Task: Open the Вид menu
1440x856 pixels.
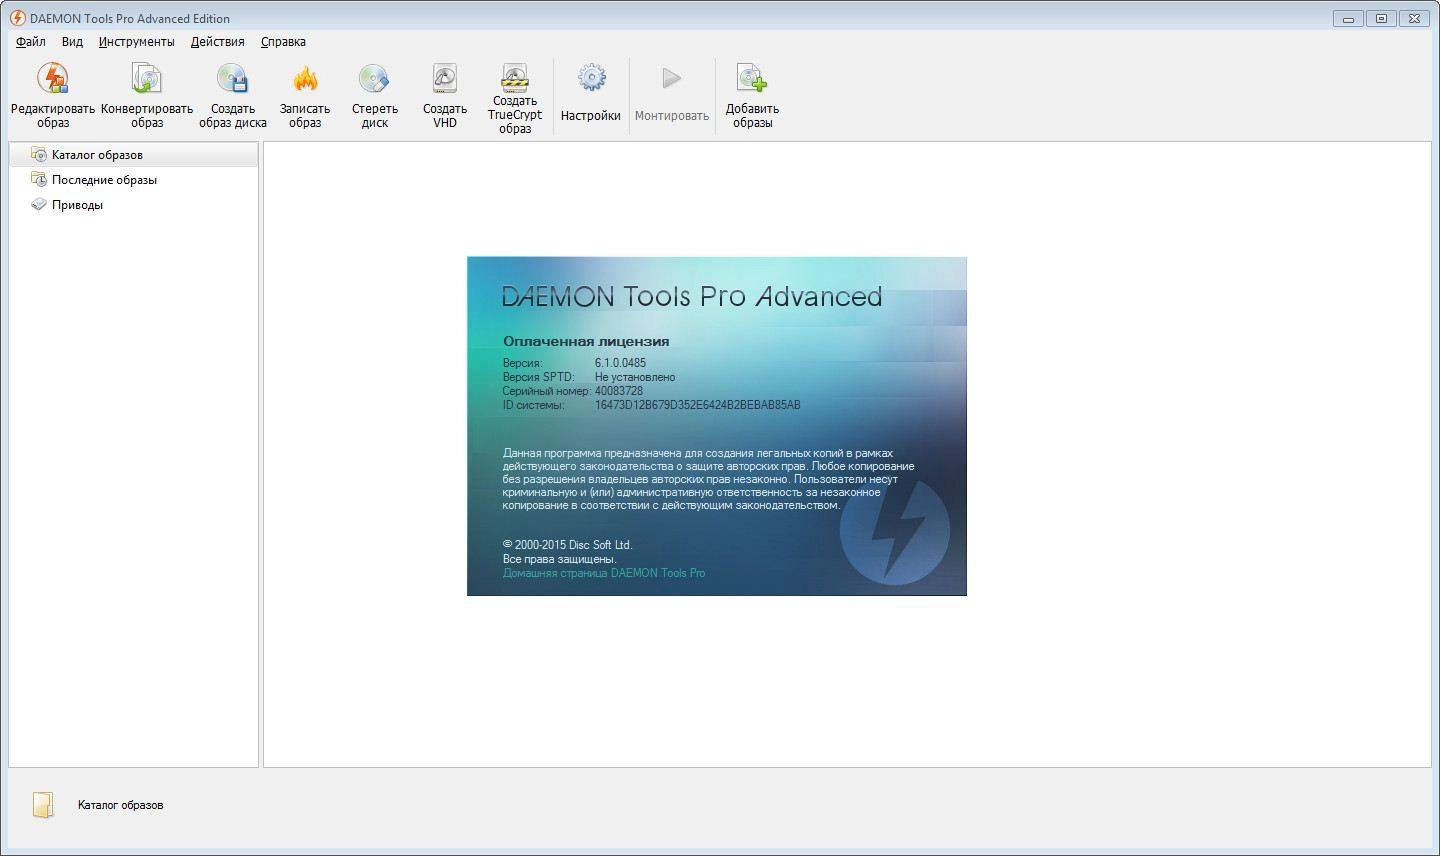Action: (x=72, y=42)
